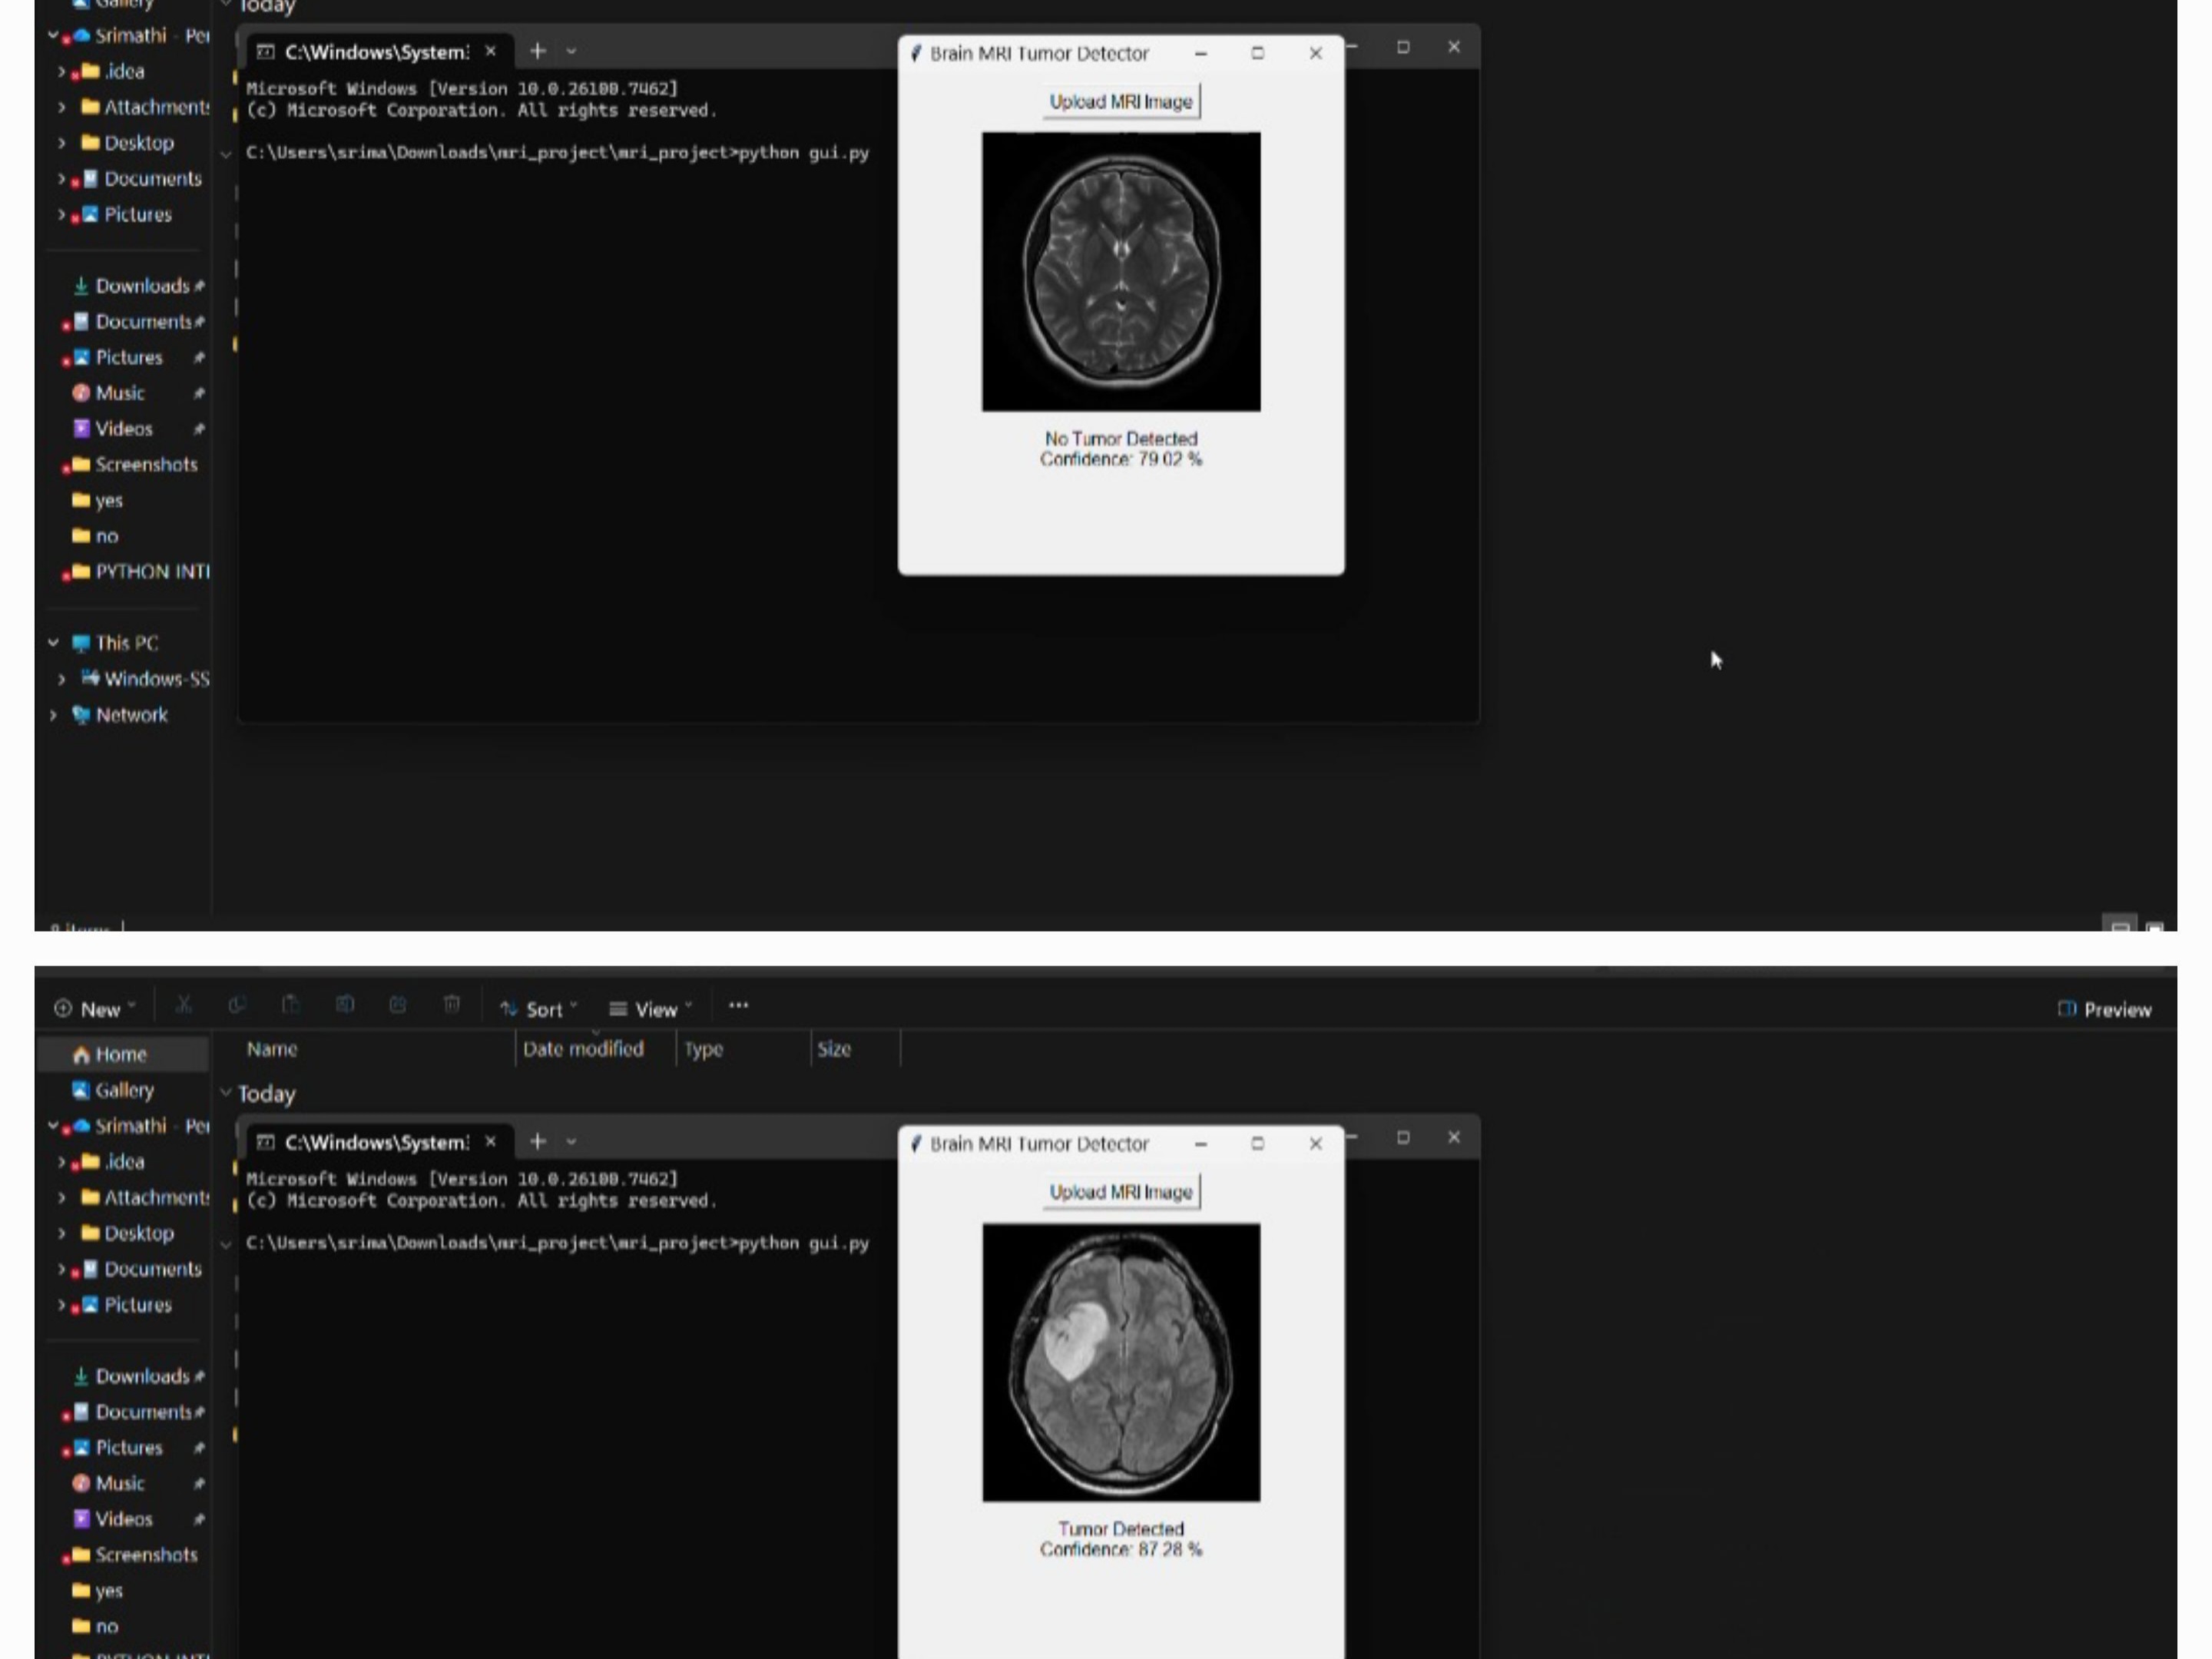The width and height of the screenshot is (2212, 1659).
Task: Toggle the Preview pane button
Action: [x=2104, y=1009]
